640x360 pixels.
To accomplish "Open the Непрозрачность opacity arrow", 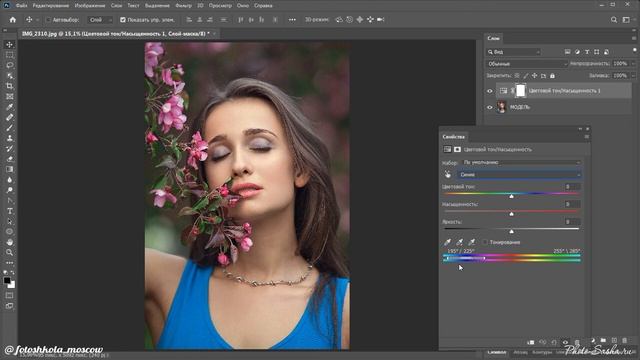I will 633,64.
